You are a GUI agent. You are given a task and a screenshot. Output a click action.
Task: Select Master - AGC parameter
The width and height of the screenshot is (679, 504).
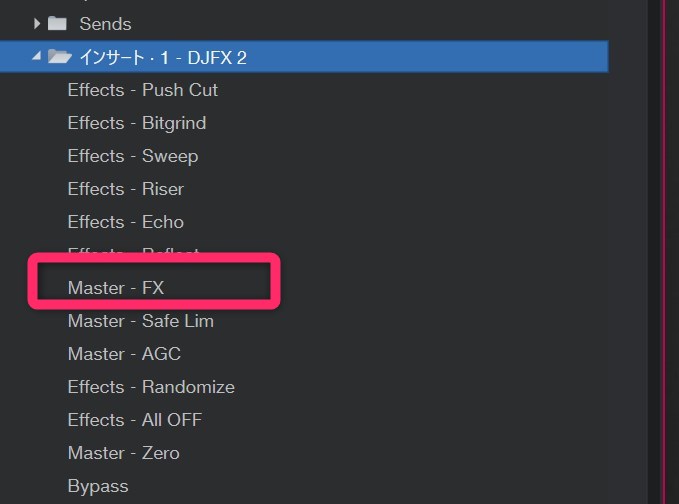point(124,354)
